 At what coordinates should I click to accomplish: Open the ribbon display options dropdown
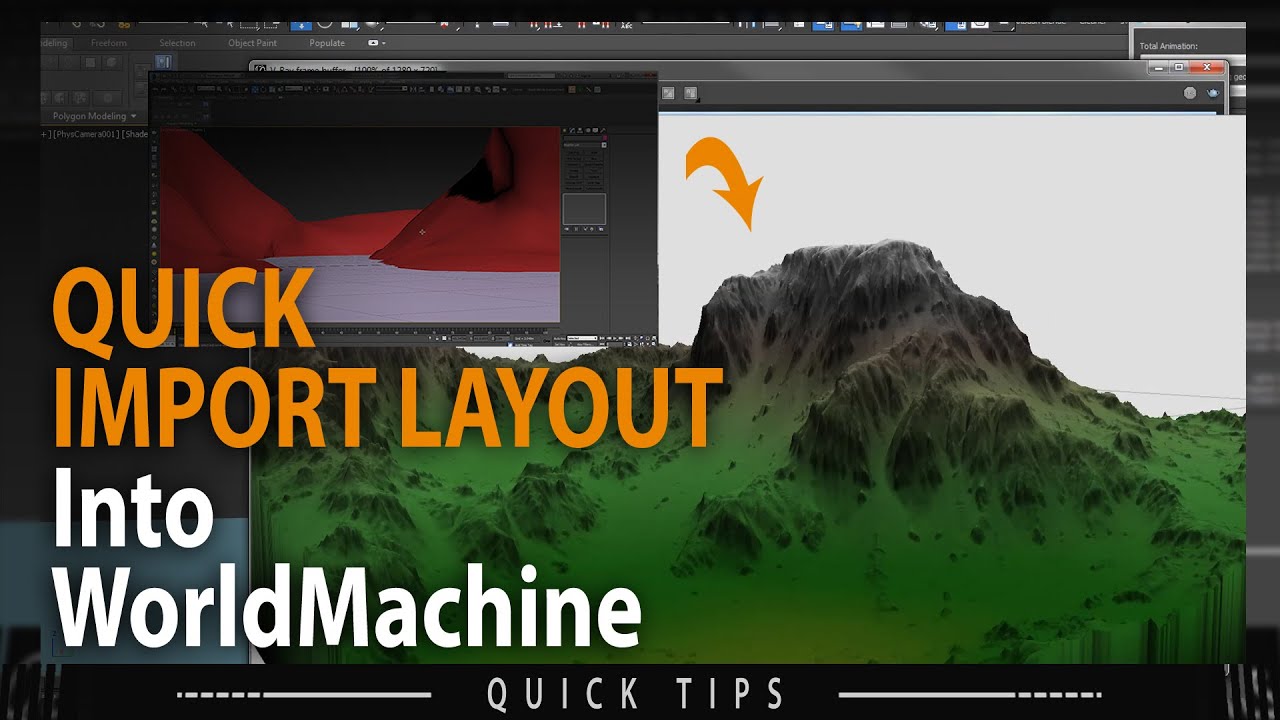[376, 43]
